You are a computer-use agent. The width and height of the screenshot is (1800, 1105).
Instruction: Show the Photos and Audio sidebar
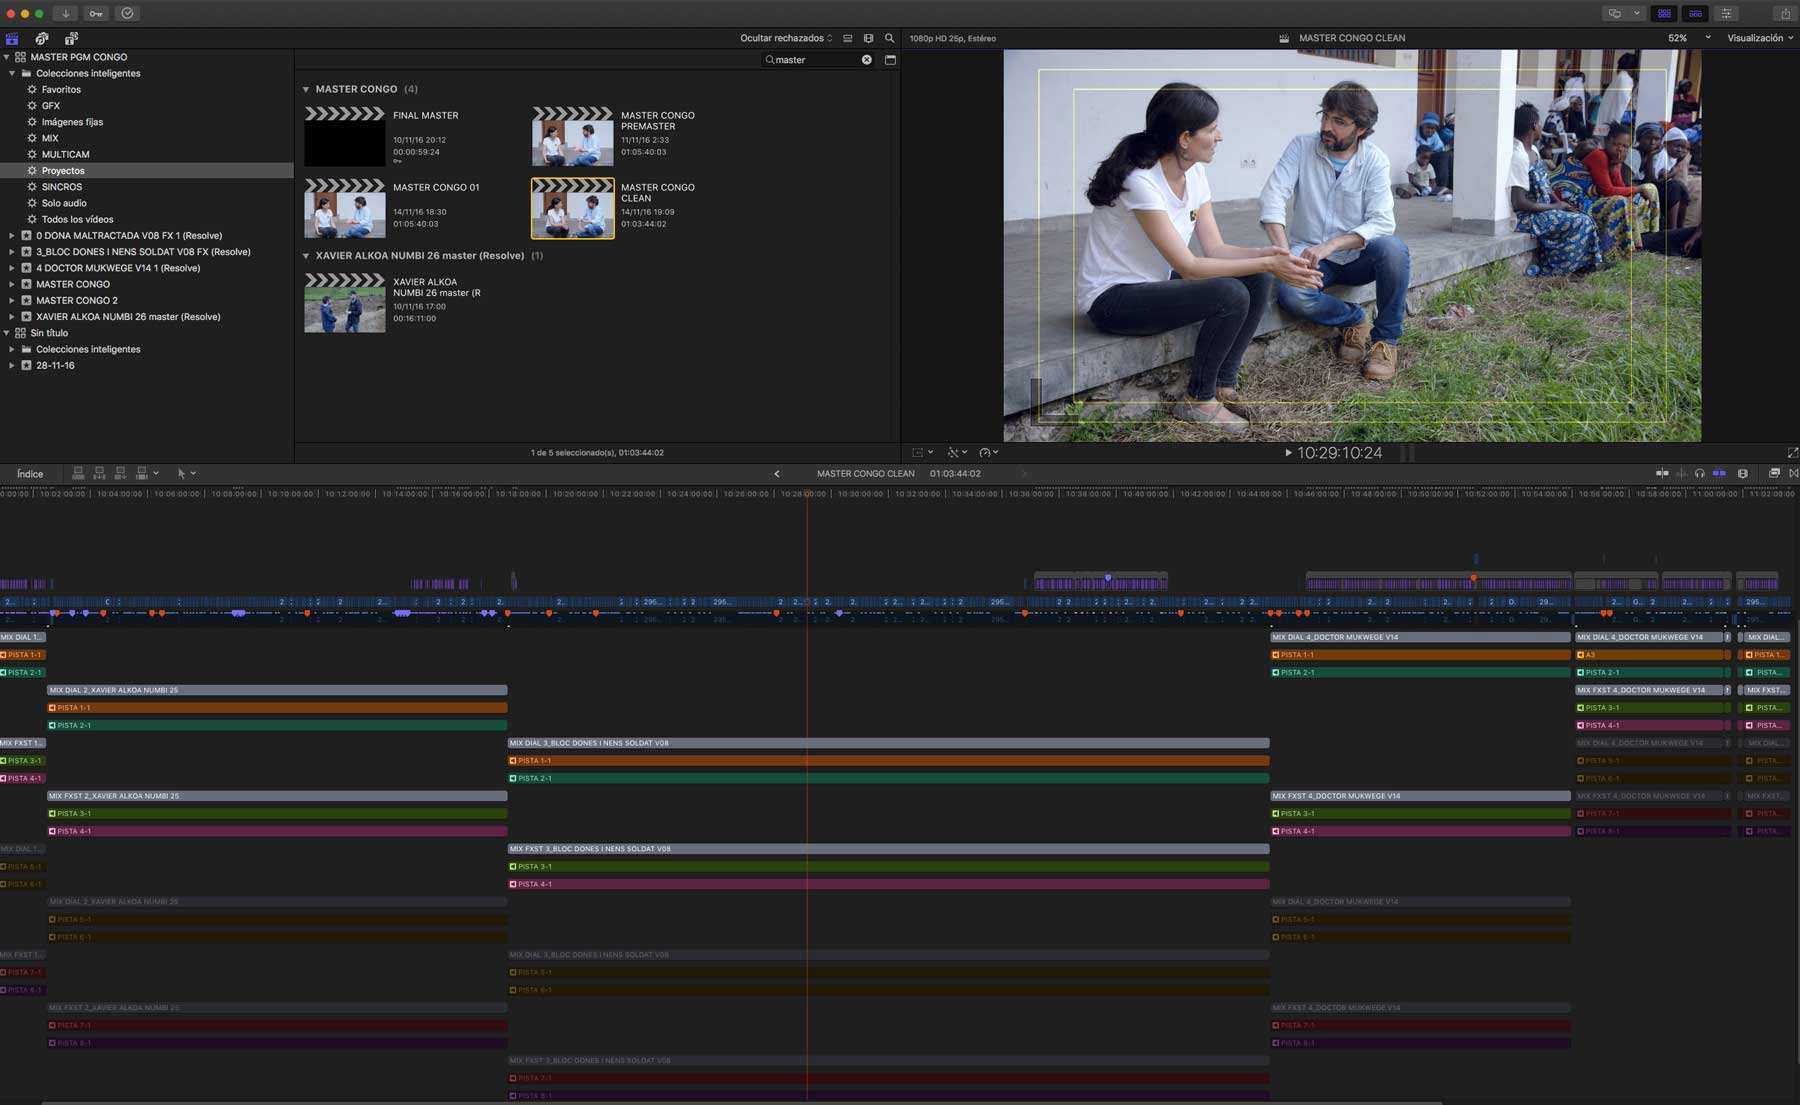point(42,38)
